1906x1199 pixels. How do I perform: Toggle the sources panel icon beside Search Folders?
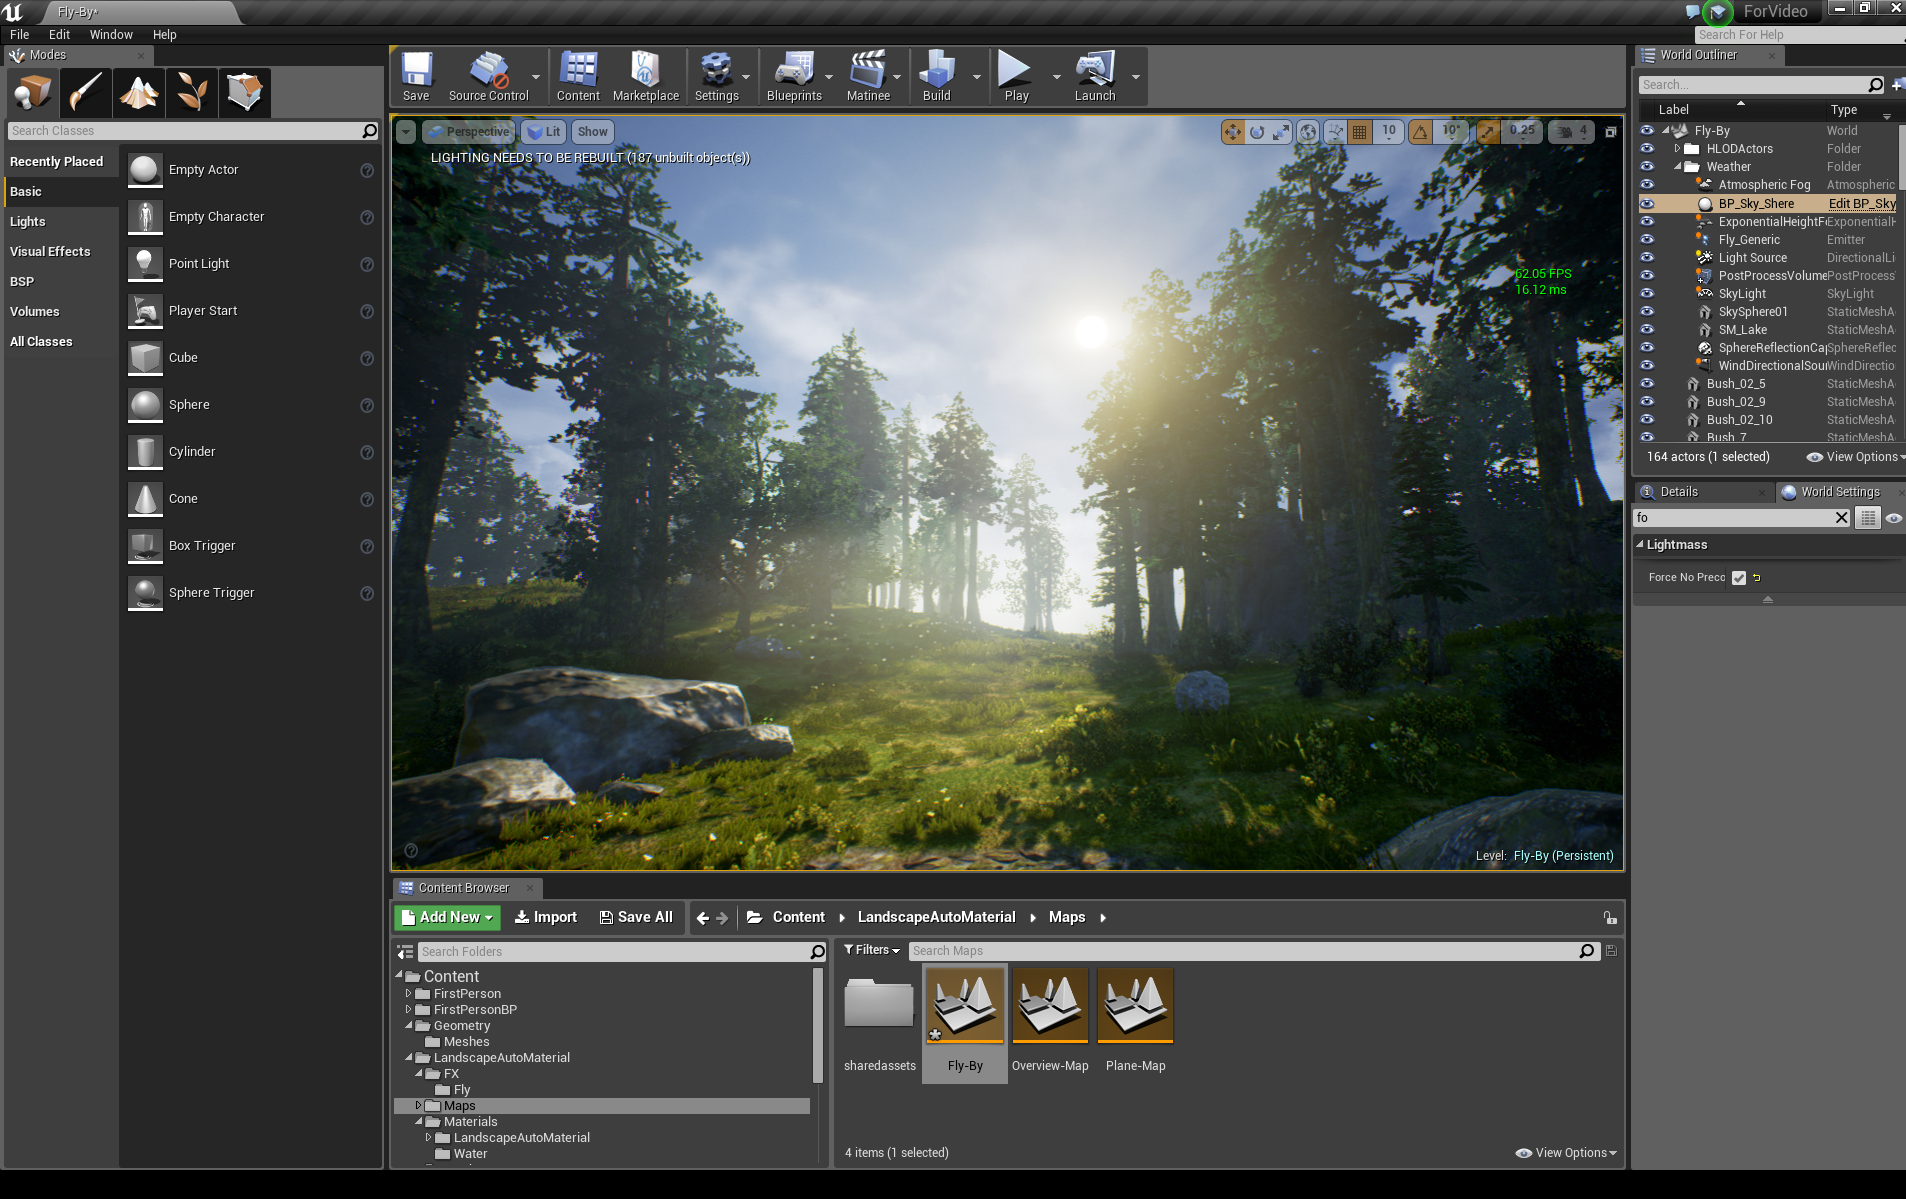[405, 952]
